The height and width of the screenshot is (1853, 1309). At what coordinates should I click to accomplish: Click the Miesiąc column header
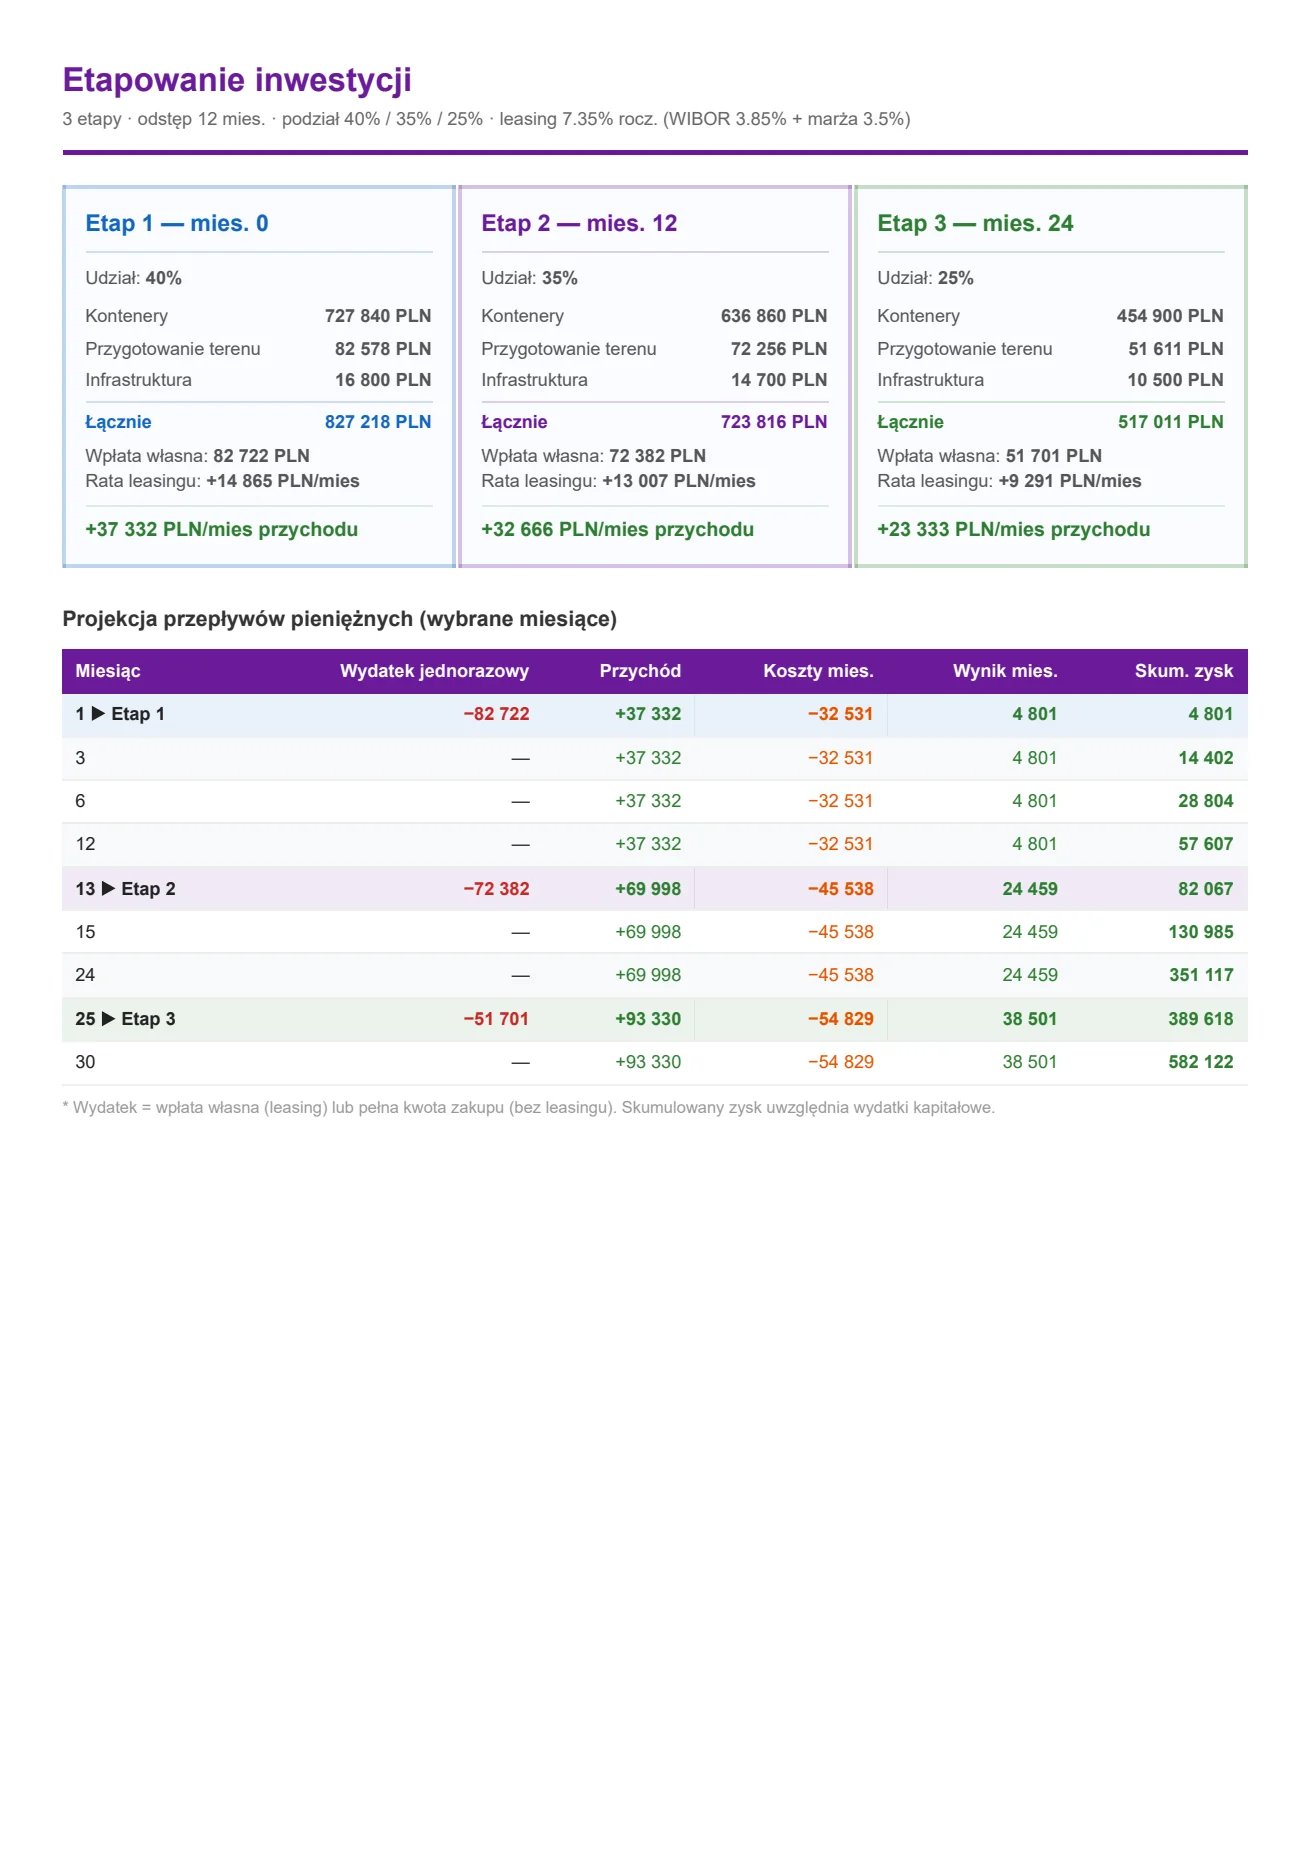[x=108, y=671]
